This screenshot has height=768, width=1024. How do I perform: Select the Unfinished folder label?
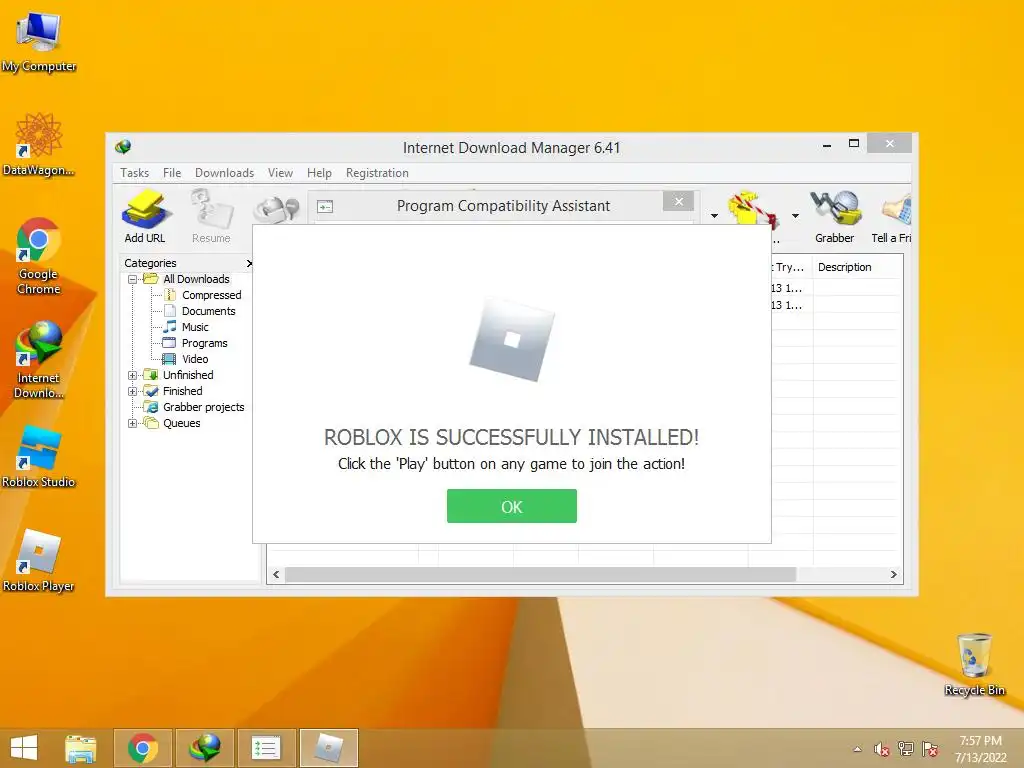188,376
